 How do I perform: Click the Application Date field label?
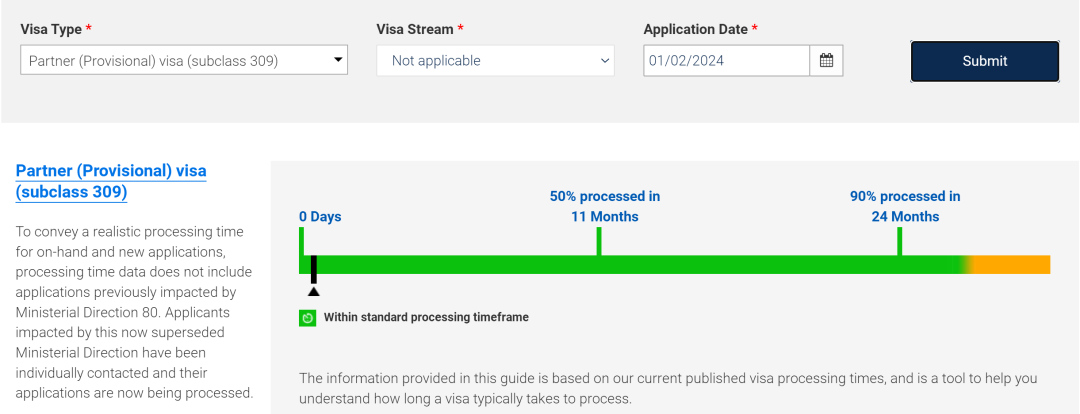coord(695,29)
